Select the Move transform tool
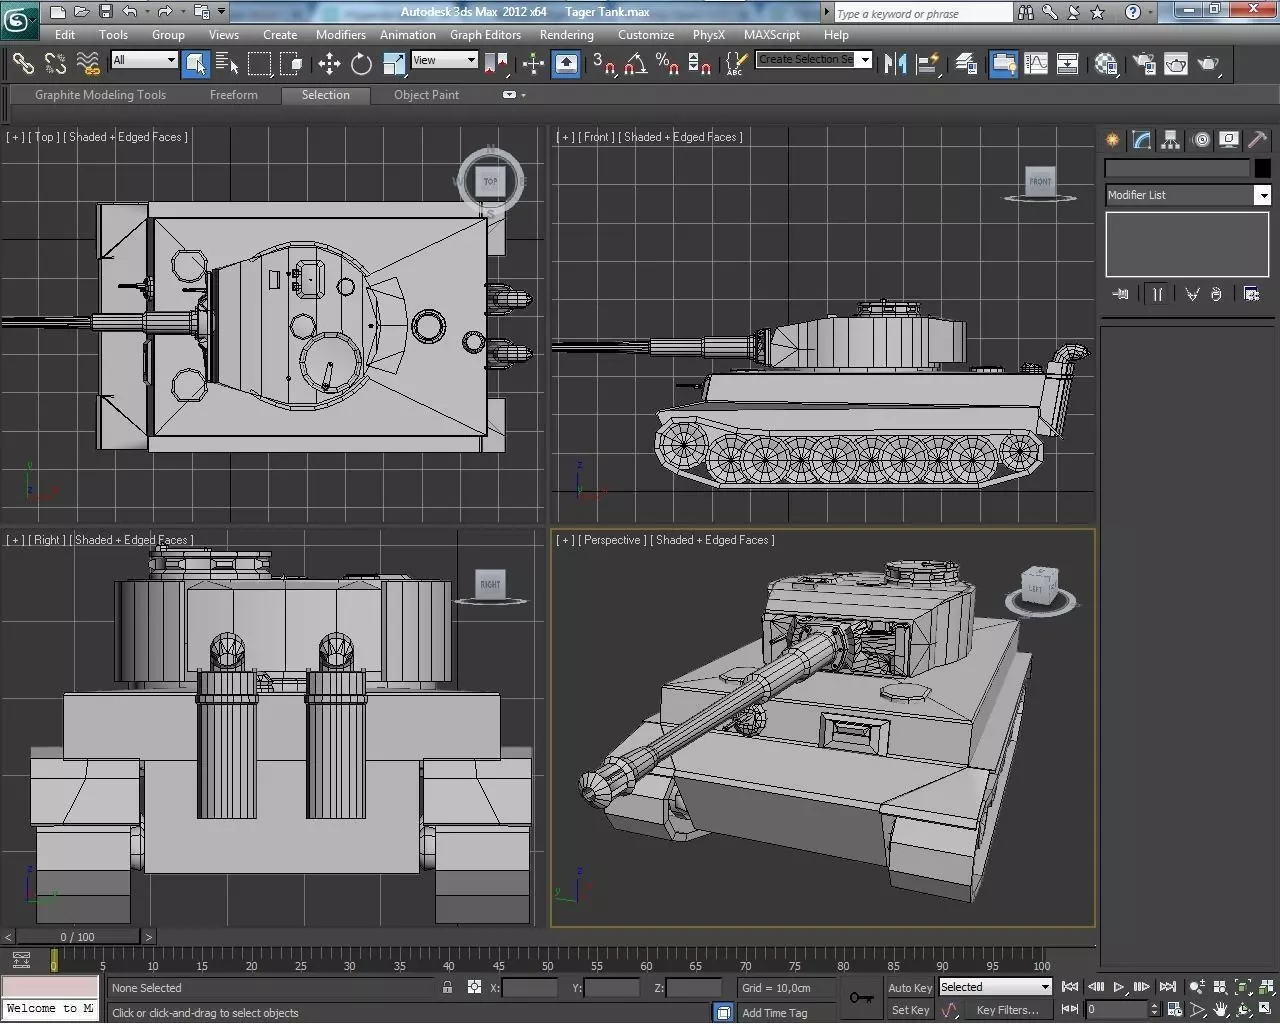Screen dimensions: 1280x1024 329,64
